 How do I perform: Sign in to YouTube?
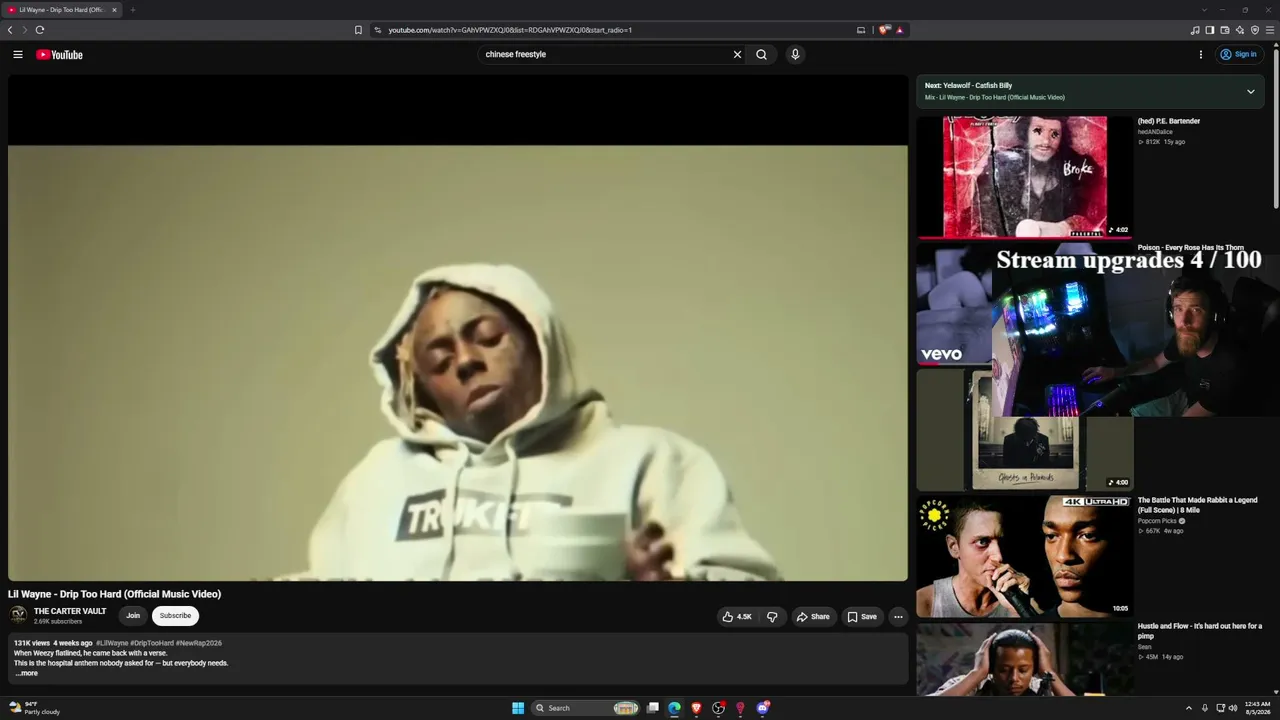(1238, 55)
